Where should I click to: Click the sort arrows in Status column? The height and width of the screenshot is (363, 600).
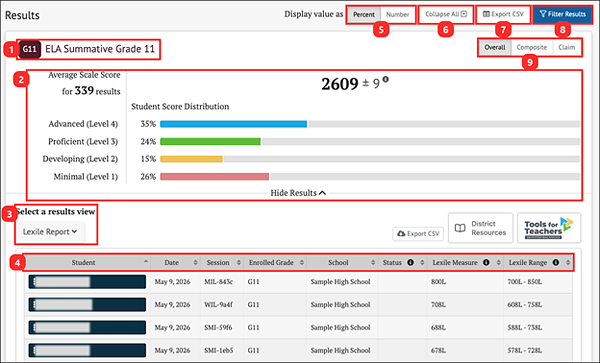point(422,262)
